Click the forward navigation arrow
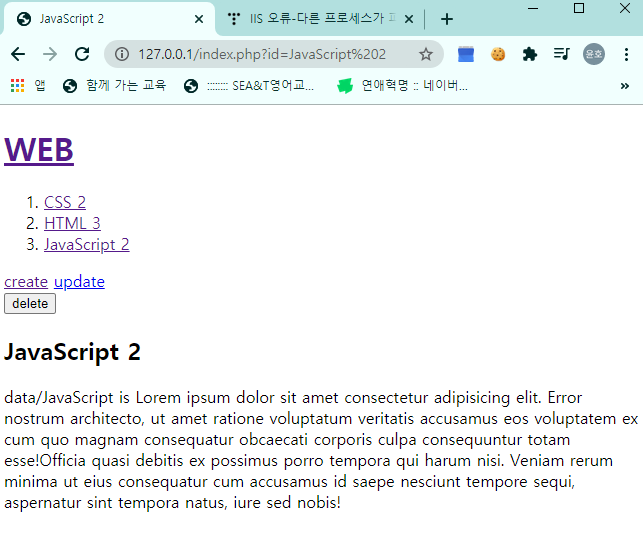 pyautogui.click(x=50, y=54)
